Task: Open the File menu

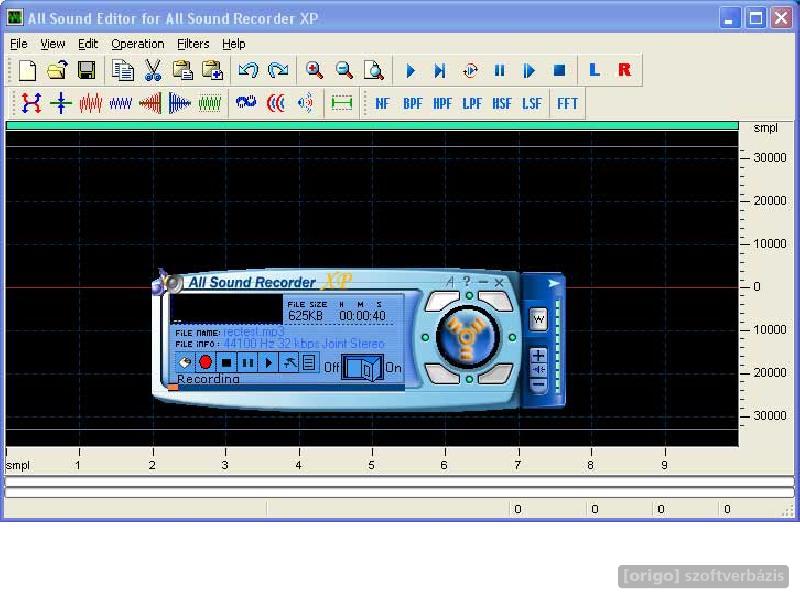Action: (19, 44)
